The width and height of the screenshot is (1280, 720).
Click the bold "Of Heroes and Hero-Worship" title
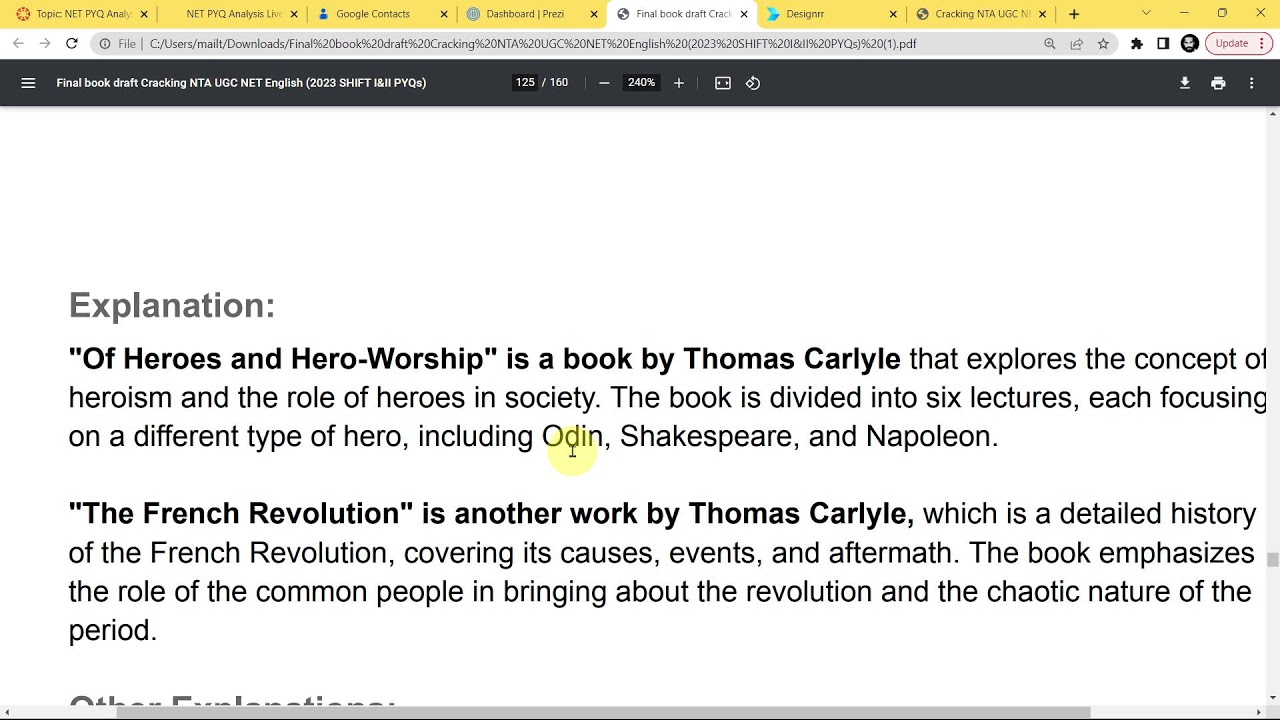click(x=283, y=359)
